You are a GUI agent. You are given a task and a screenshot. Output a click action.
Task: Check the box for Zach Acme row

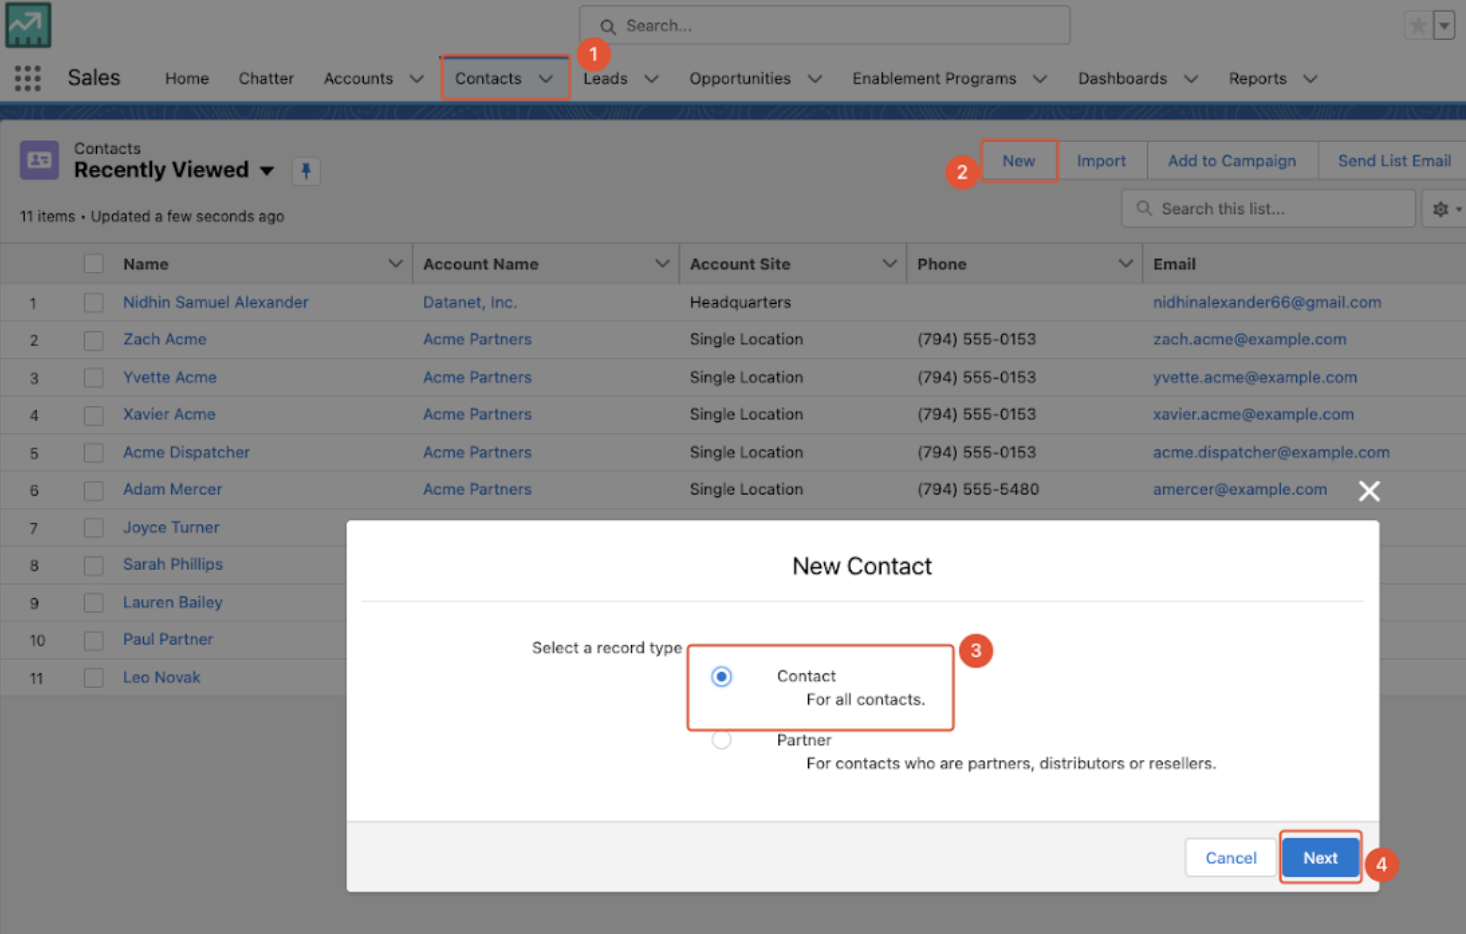coord(94,340)
